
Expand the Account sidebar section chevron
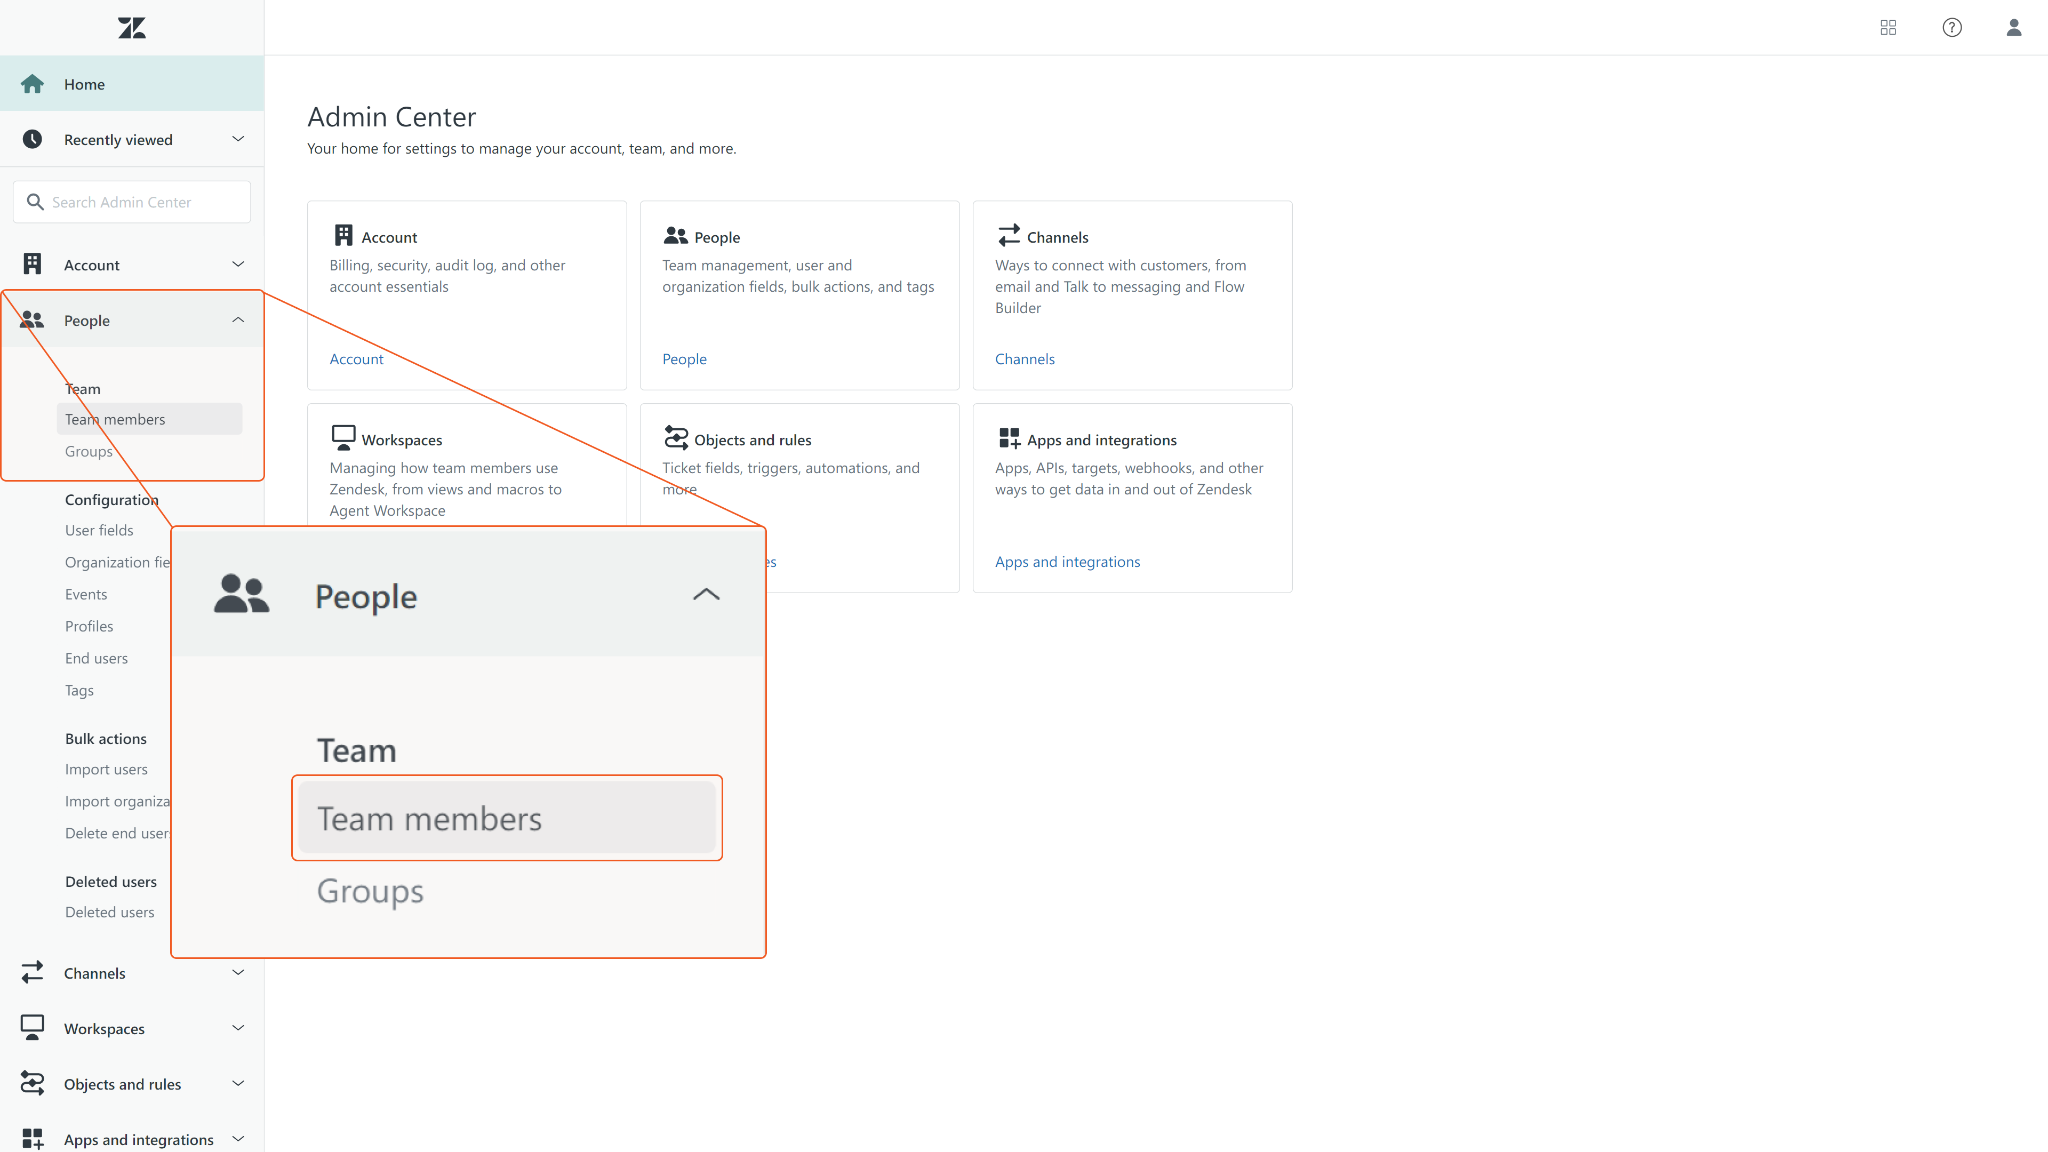point(238,264)
